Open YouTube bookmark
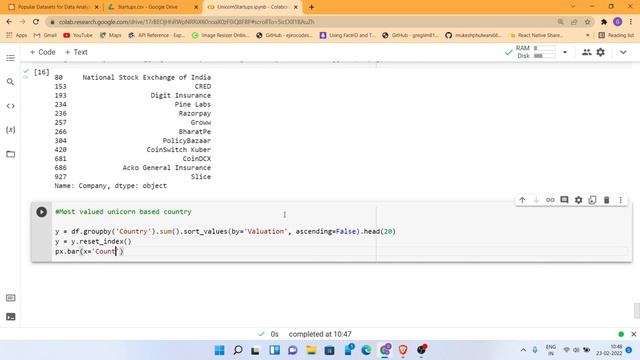This screenshot has height=360, width=640. pyautogui.click(x=78, y=36)
